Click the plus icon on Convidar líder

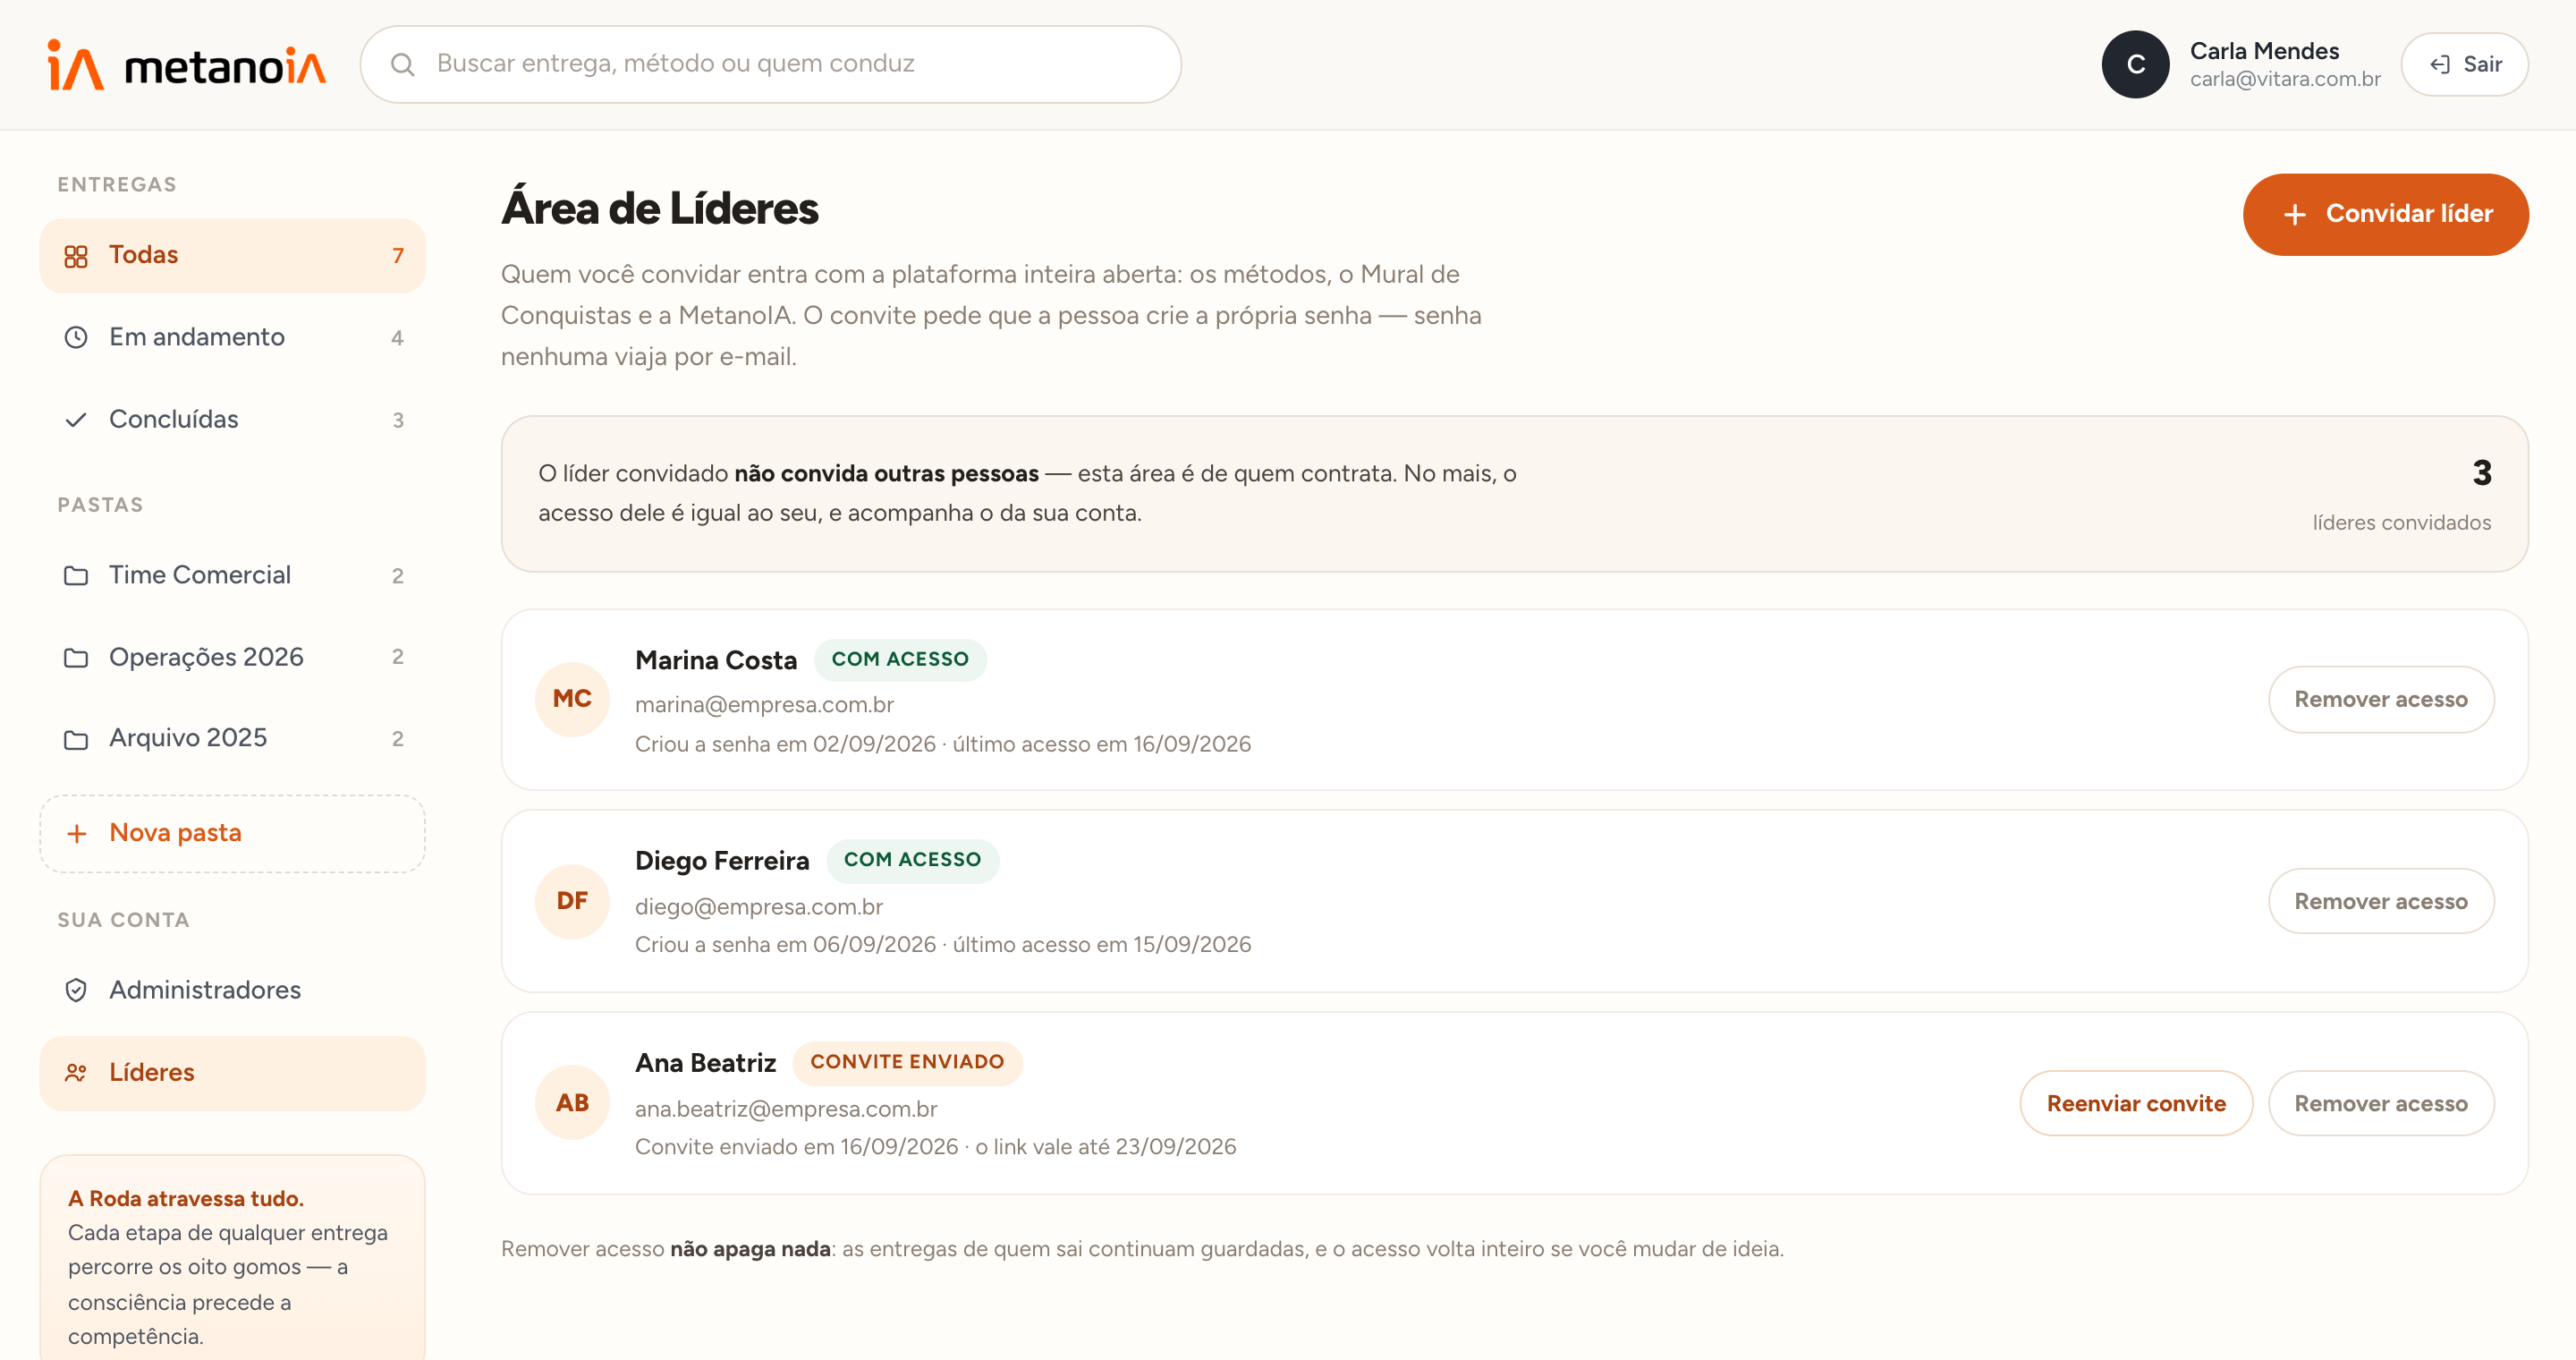[2295, 215]
